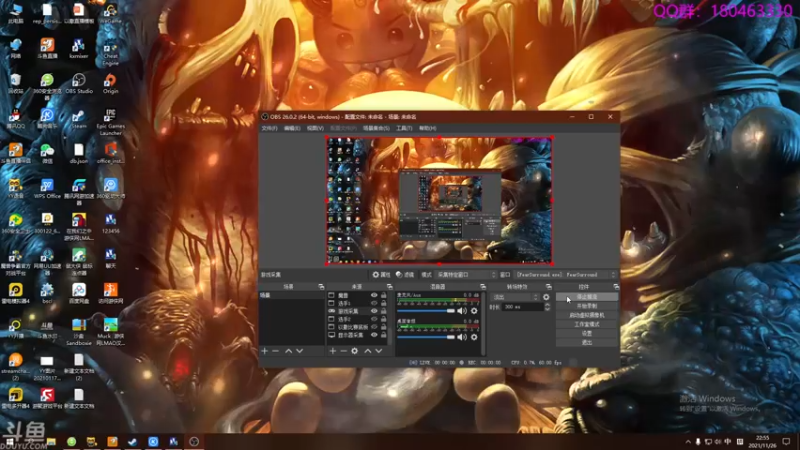This screenshot has height=450, width=800.
Task: Click the OBS preview canvas
Action: [x=439, y=201]
